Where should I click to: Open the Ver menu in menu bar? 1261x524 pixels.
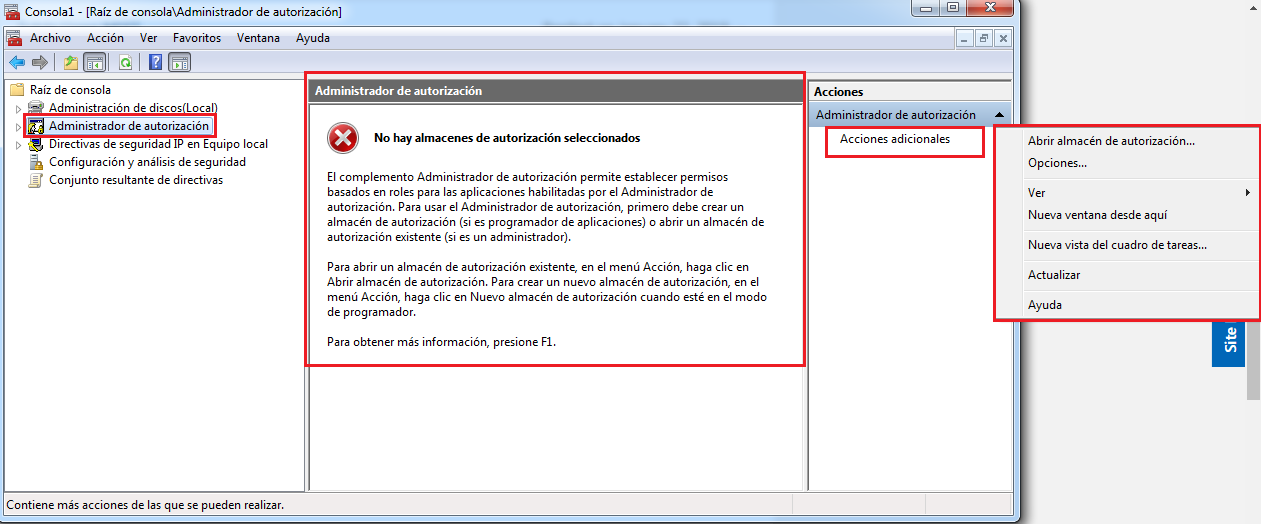point(149,38)
